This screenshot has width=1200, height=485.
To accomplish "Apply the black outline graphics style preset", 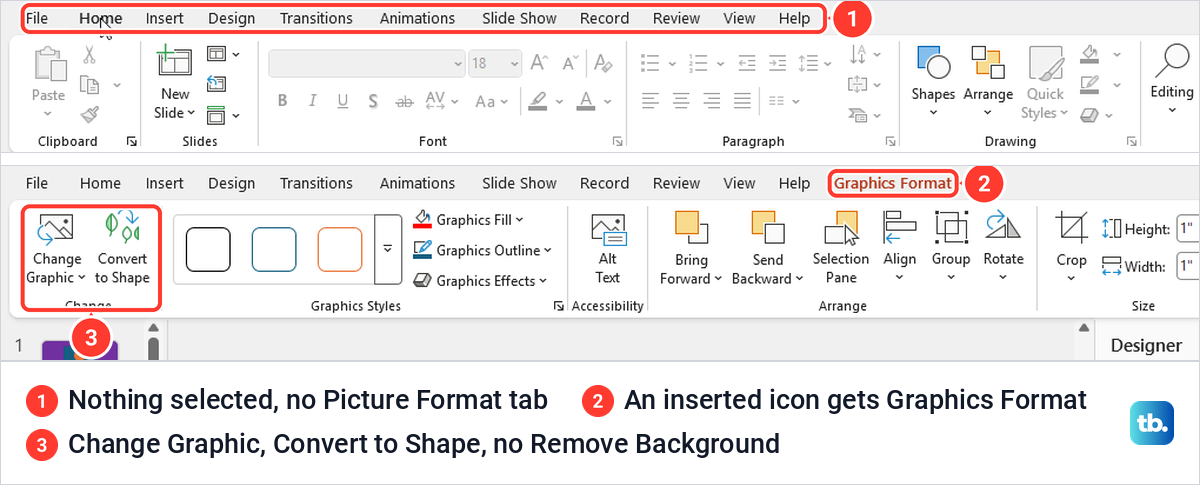I will pos(208,249).
